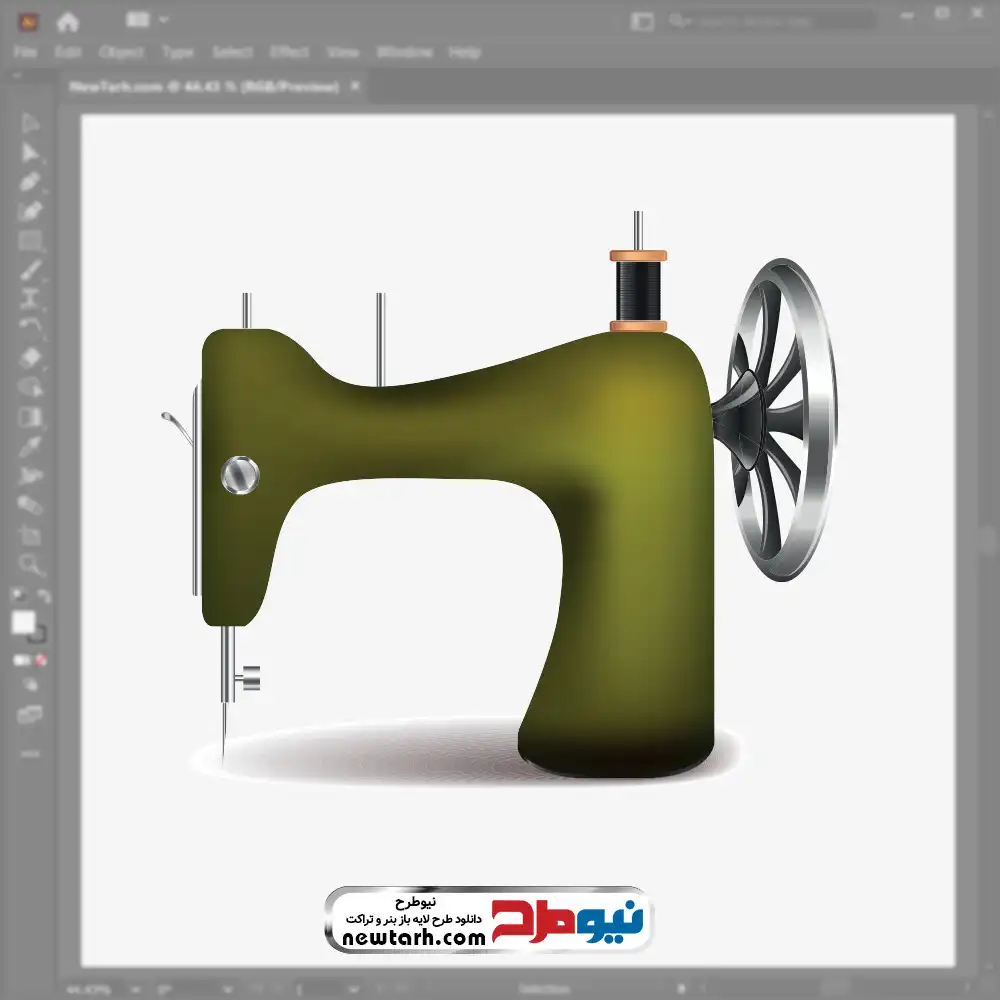Select the Rectangle shape tool
The width and height of the screenshot is (1000, 1000).
click(30, 241)
